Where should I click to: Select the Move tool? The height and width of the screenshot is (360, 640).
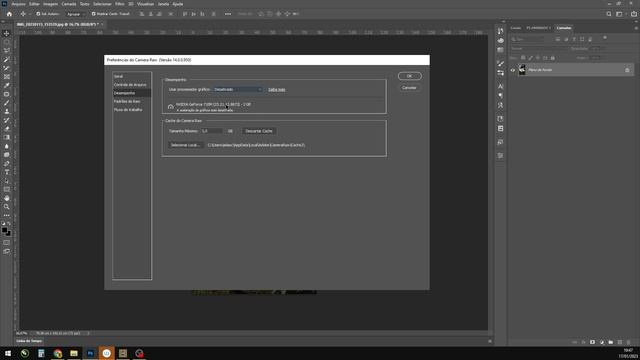(7, 33)
